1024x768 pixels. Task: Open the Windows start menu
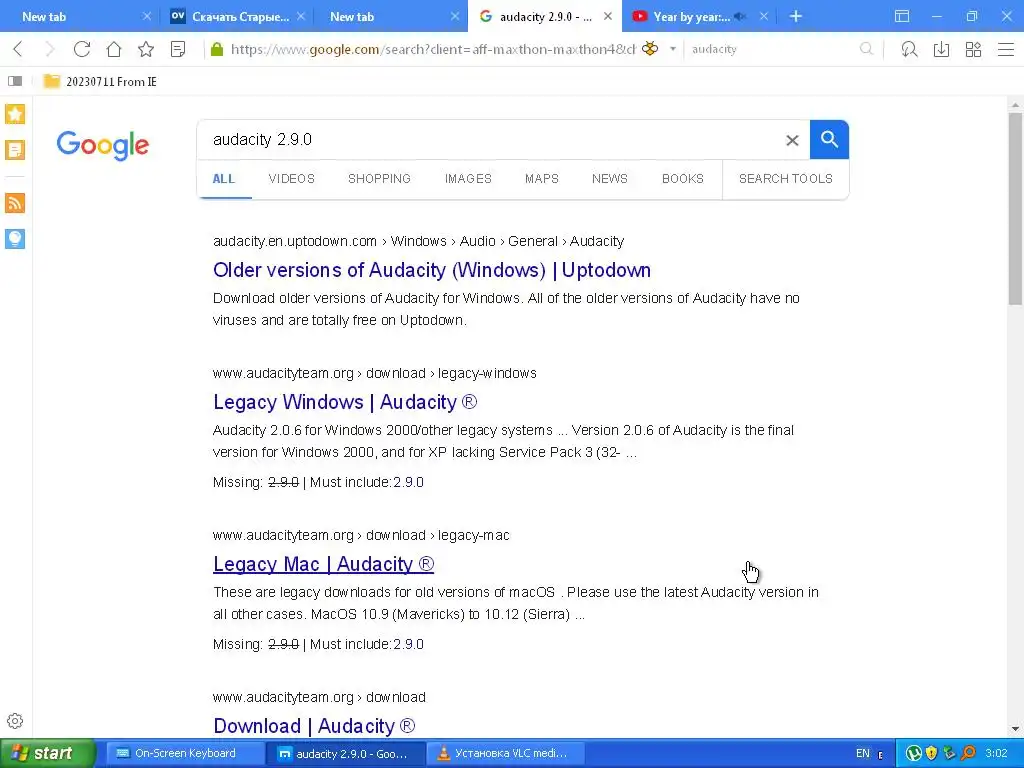[48, 753]
